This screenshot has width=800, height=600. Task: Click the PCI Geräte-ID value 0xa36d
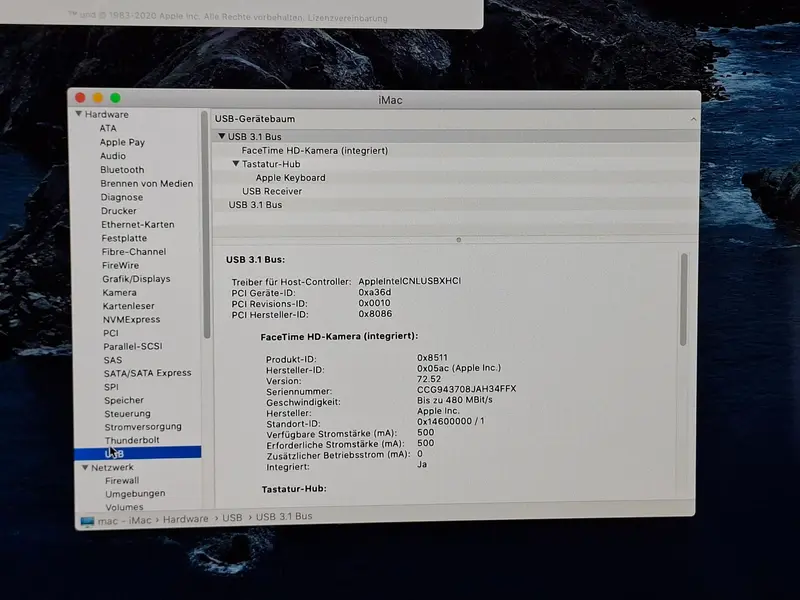[x=374, y=292]
